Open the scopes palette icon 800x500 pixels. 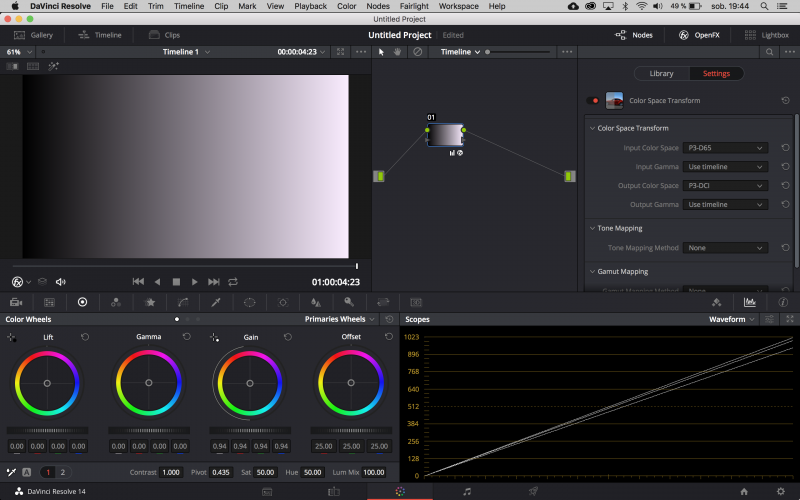(x=749, y=303)
